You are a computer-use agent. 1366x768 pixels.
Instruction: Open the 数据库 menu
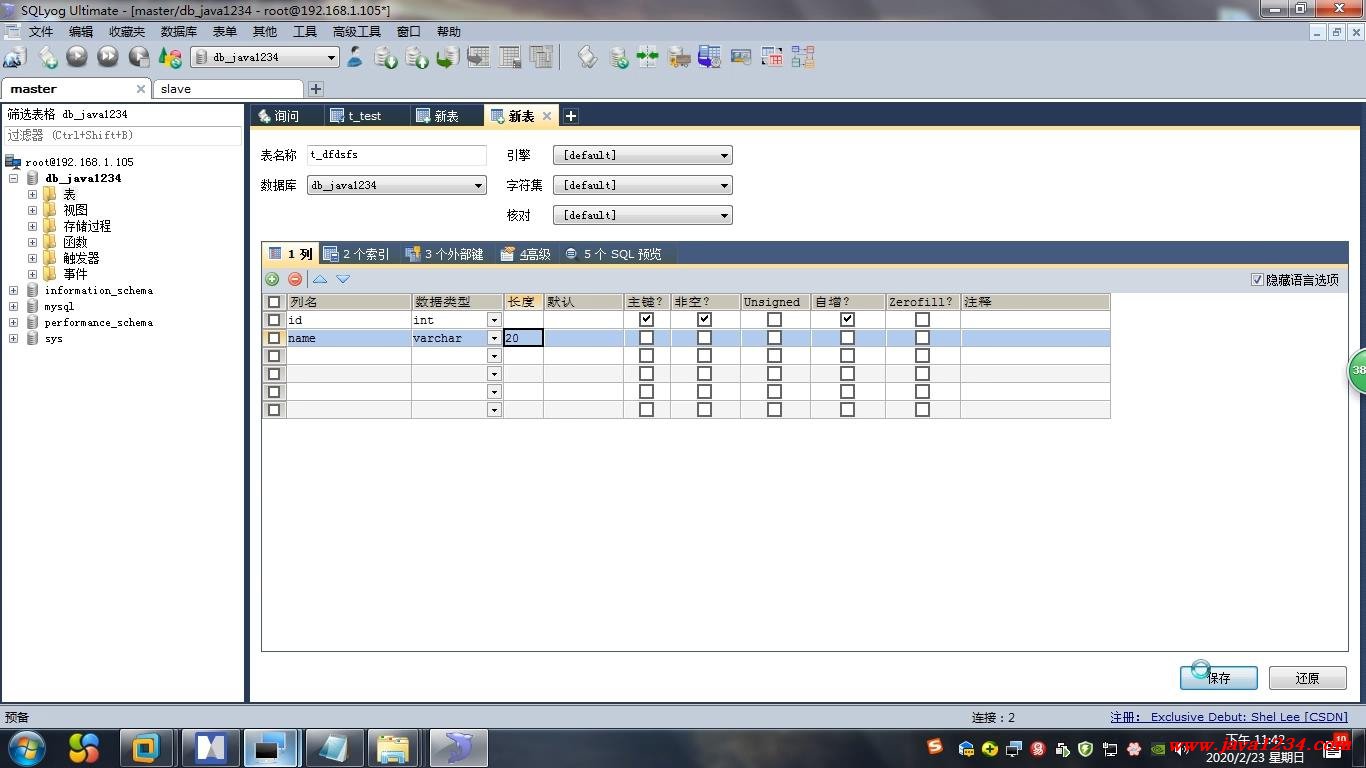pos(178,32)
